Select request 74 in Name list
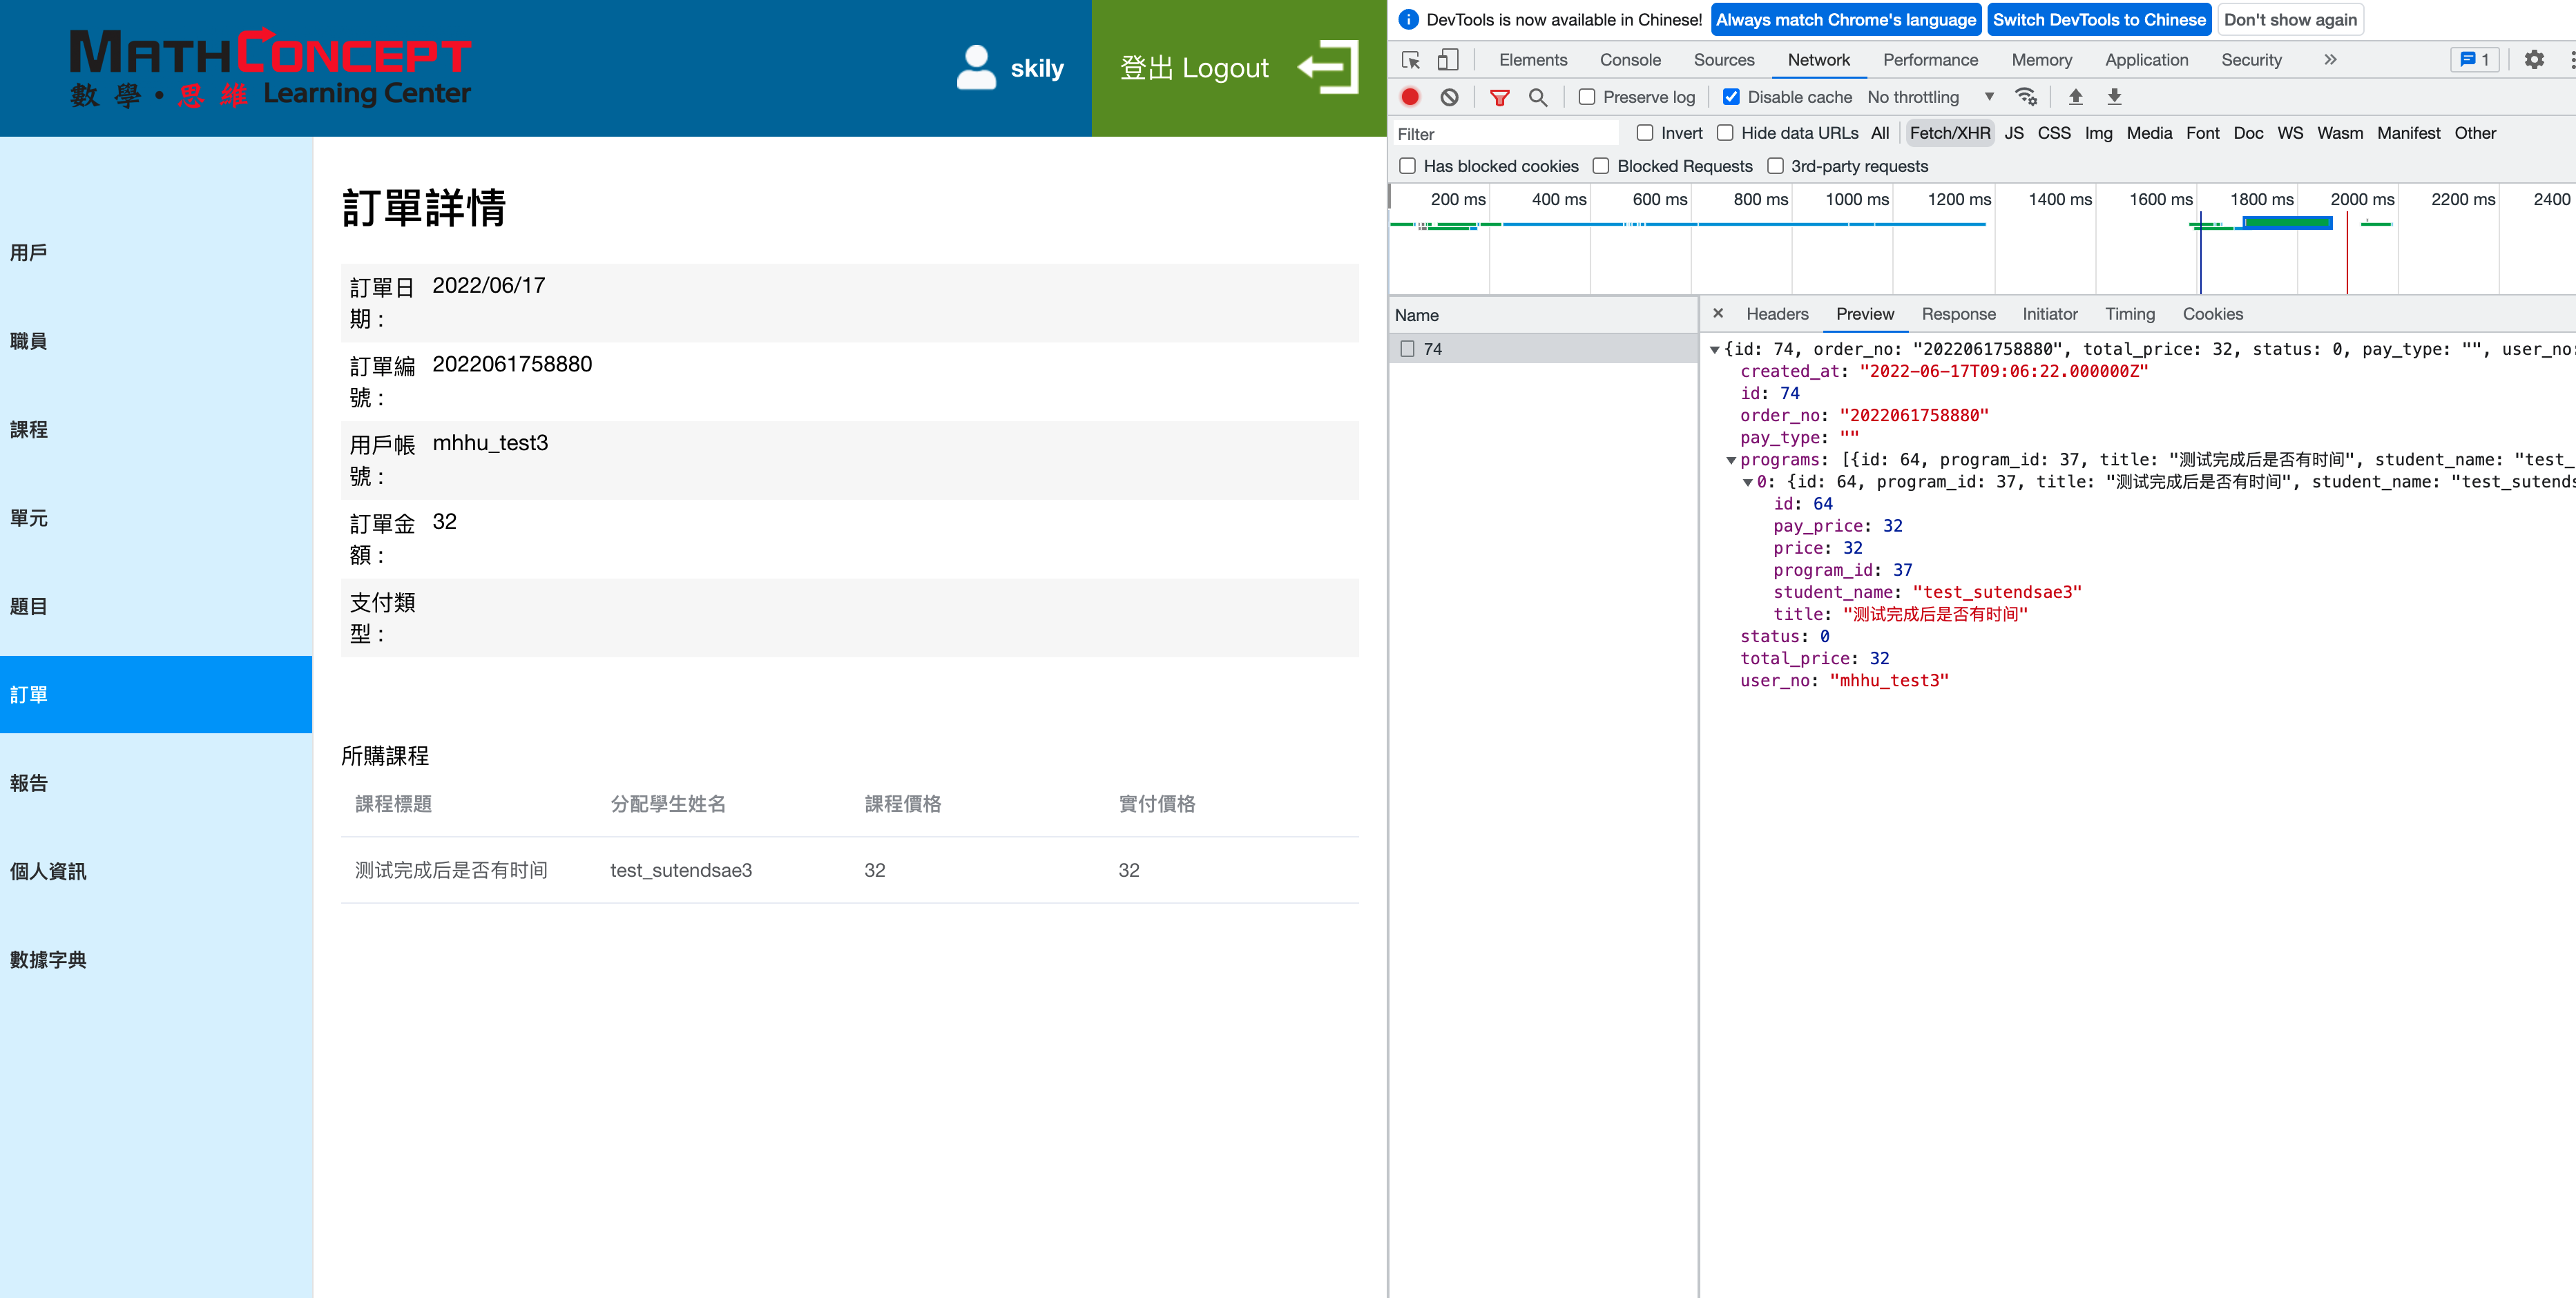Screen dimensions: 2576x1298 coord(1544,349)
